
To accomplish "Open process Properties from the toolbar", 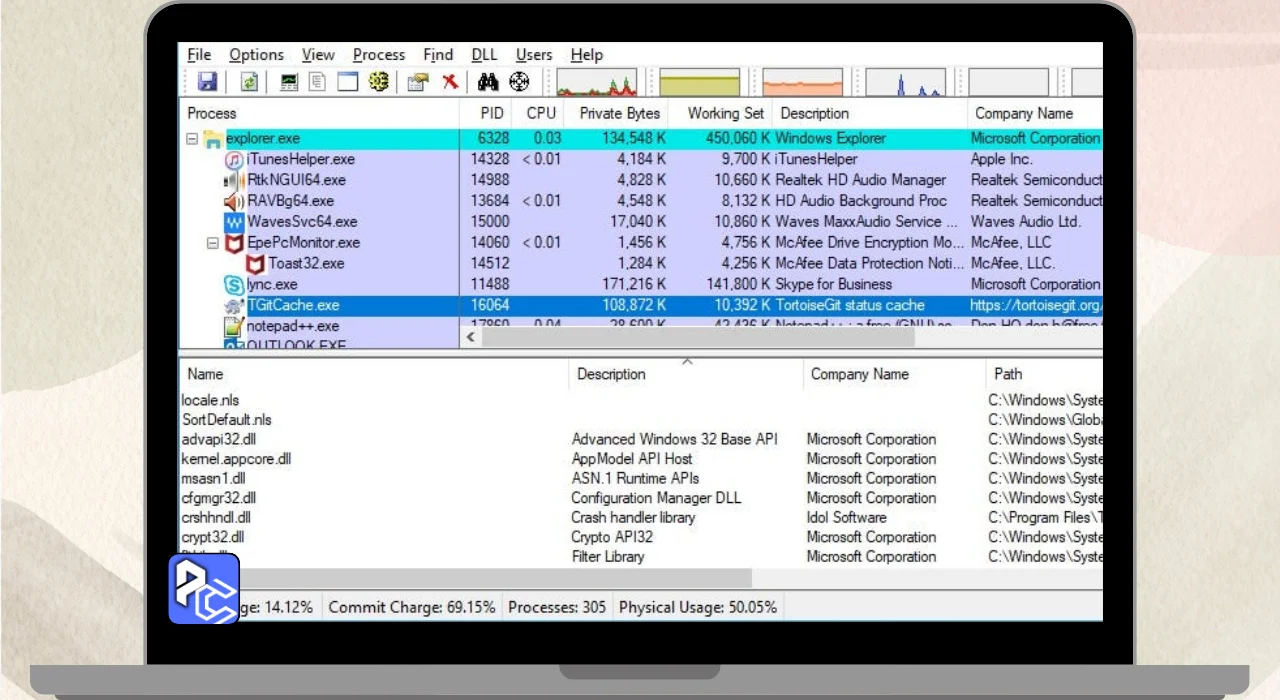I will (x=418, y=82).
